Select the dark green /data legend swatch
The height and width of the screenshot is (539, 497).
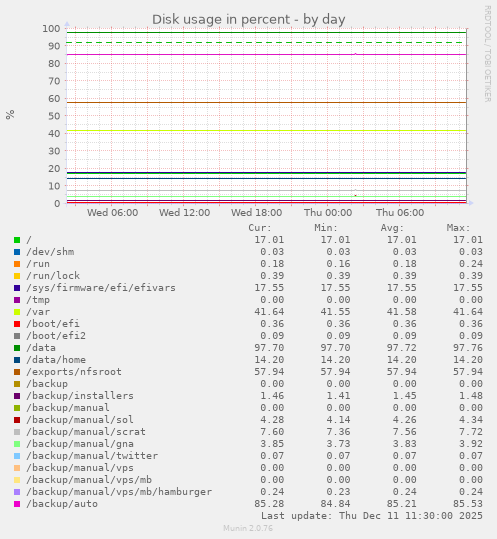coord(17,348)
